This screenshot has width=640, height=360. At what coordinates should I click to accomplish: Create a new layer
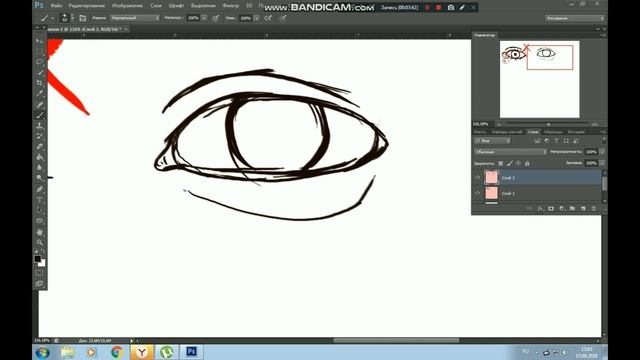tap(583, 209)
